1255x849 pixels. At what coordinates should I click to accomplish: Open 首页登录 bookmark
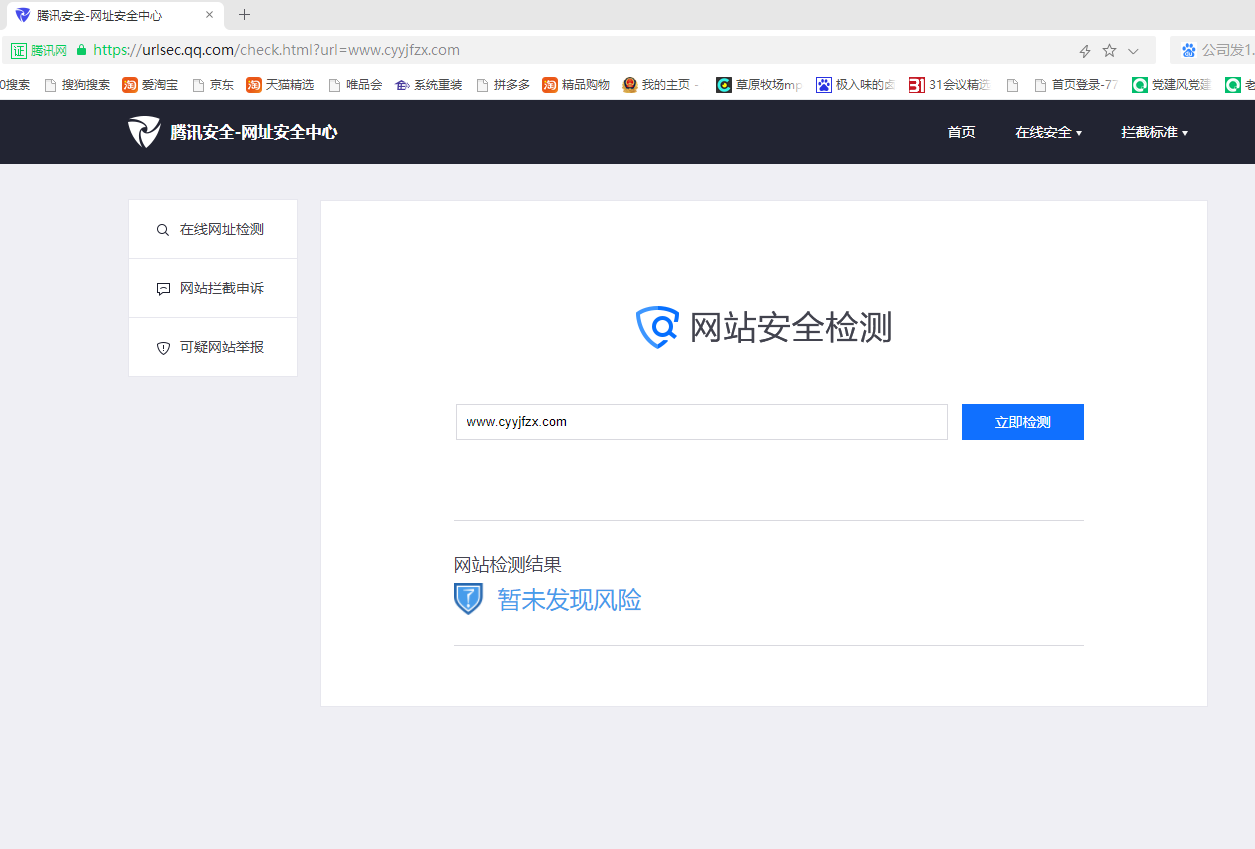pos(1076,85)
